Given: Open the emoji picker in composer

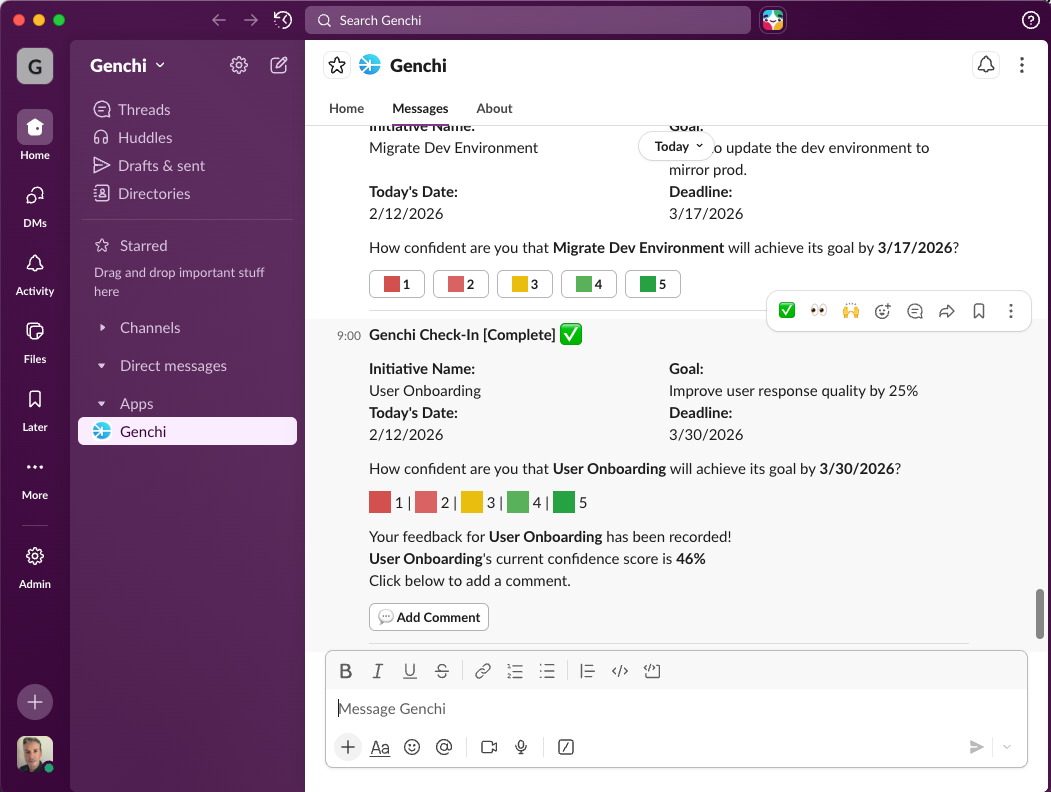Looking at the screenshot, I should tap(412, 747).
